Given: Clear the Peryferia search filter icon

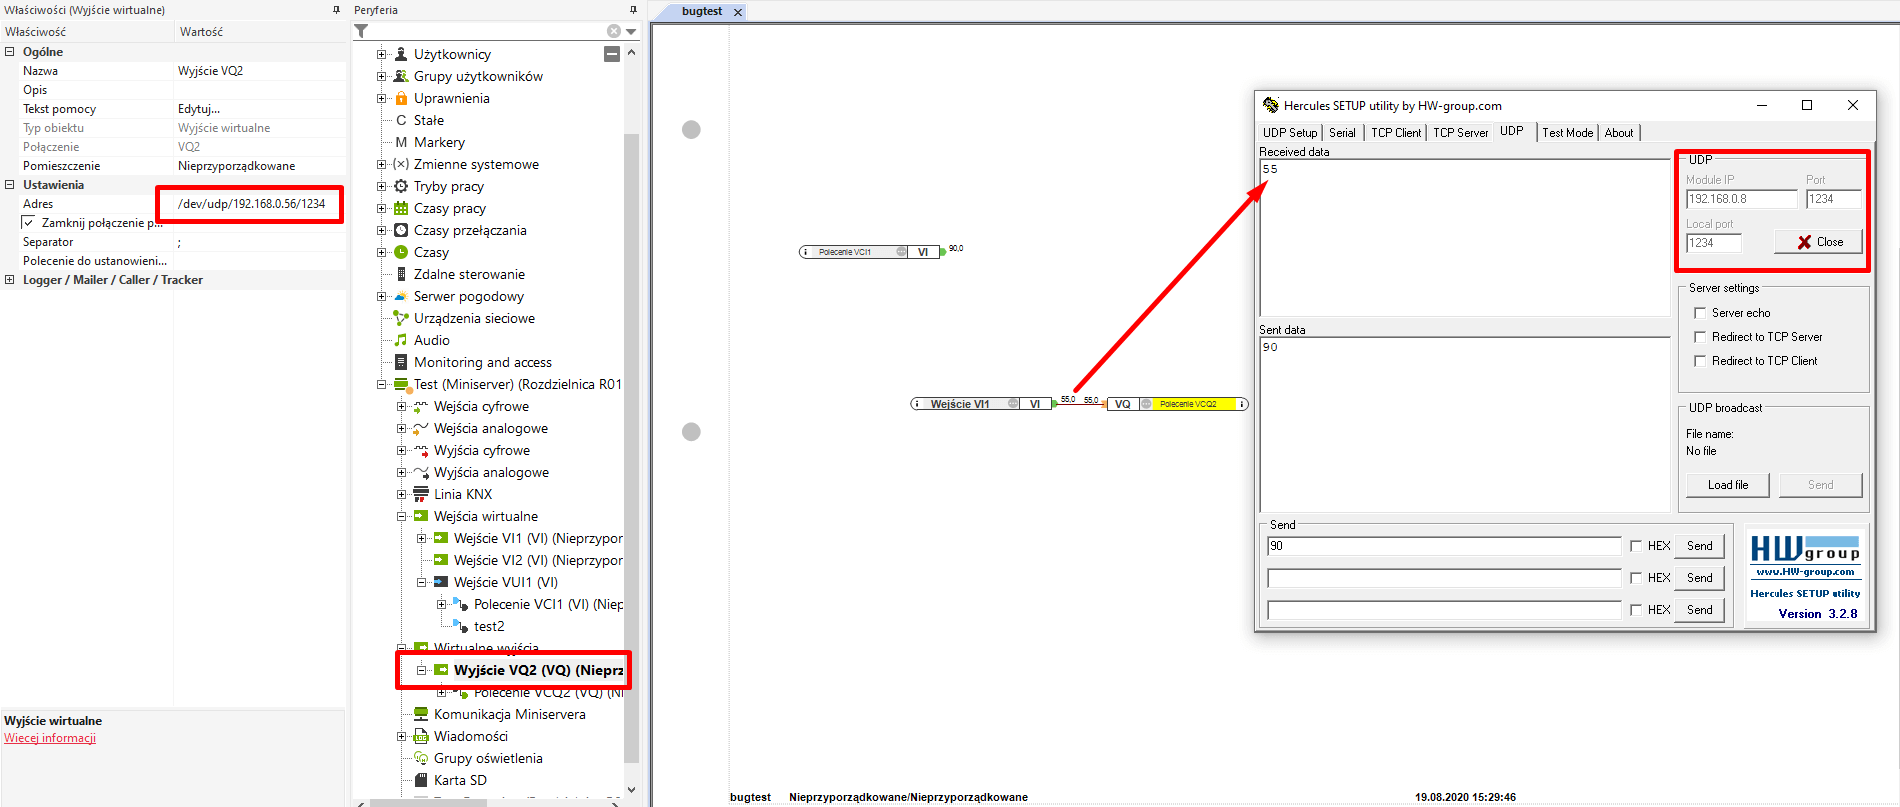Looking at the screenshot, I should tap(614, 32).
